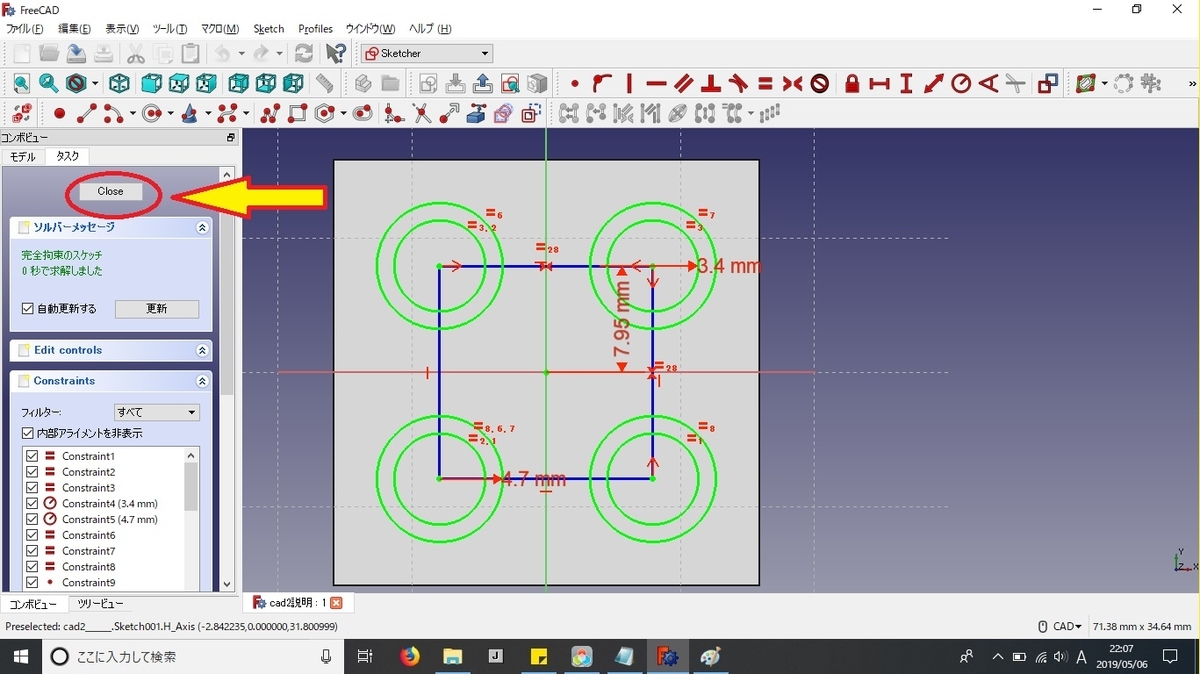Switch to isometric view cube icon
Viewport: 1200px width, 674px height.
coord(119,84)
